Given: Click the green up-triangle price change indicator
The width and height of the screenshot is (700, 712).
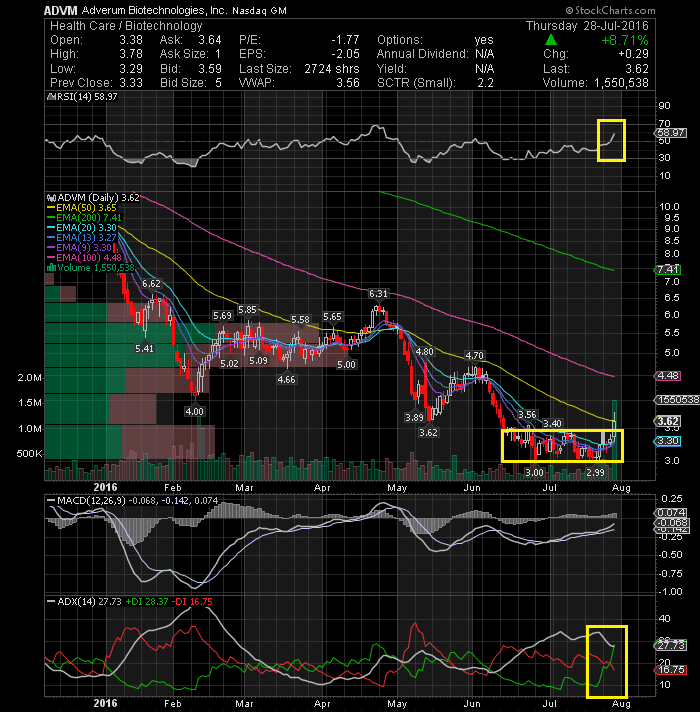Looking at the screenshot, I should tap(550, 40).
